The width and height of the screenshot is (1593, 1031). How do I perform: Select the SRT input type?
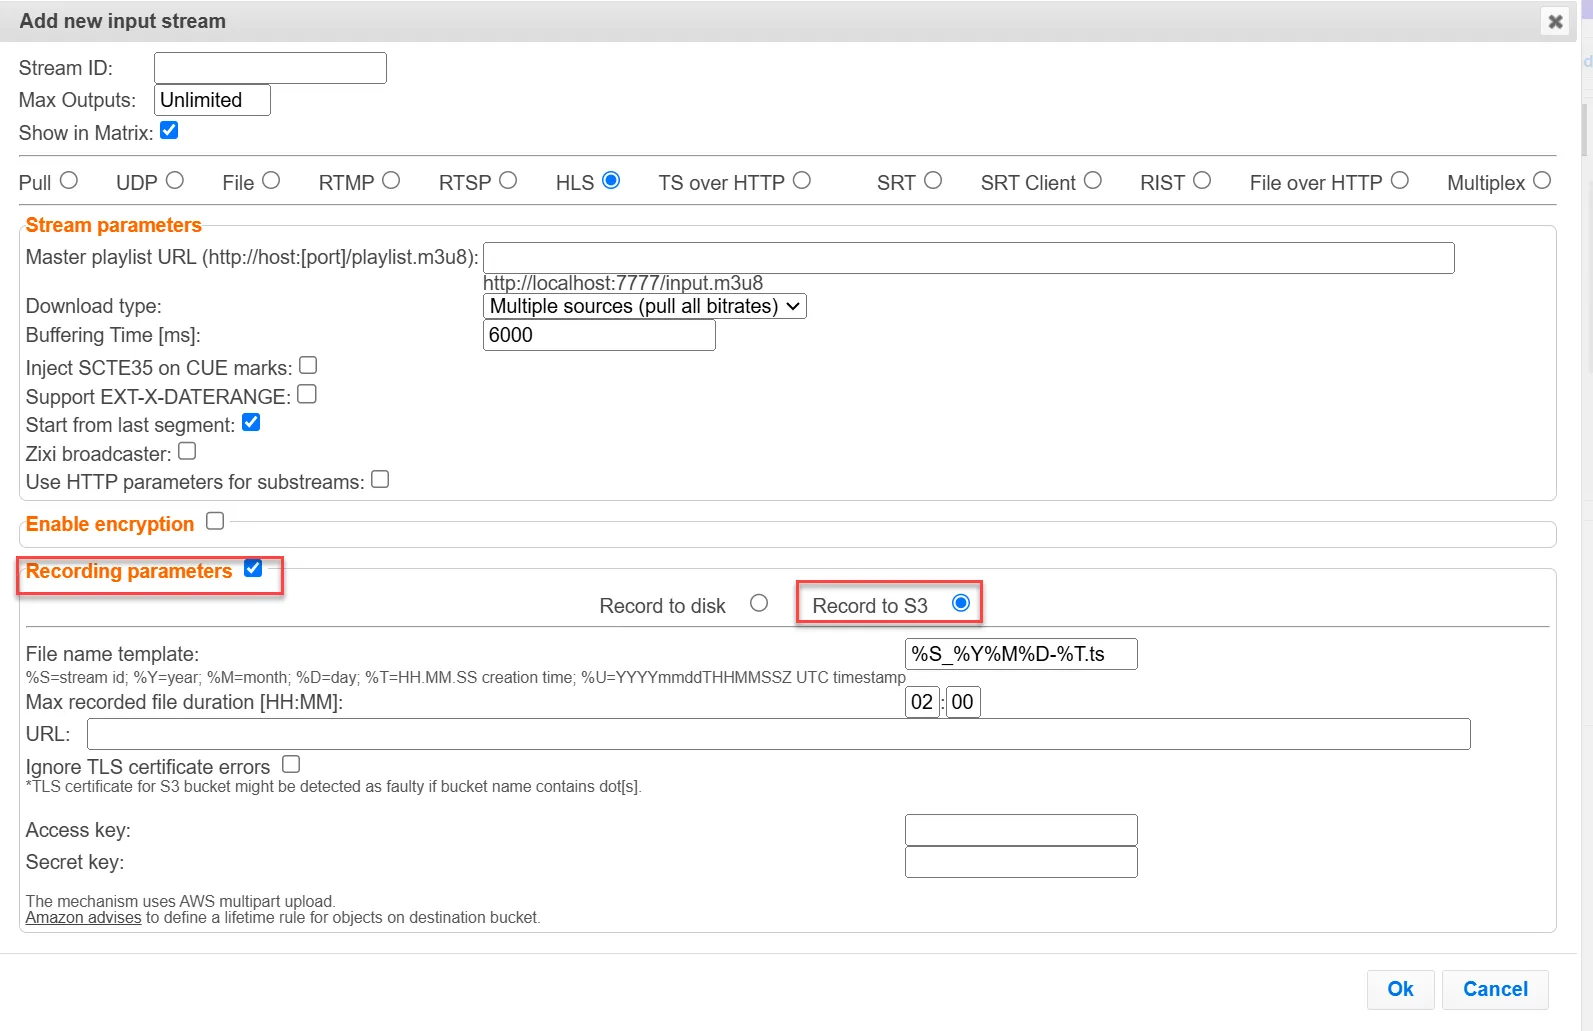(933, 180)
